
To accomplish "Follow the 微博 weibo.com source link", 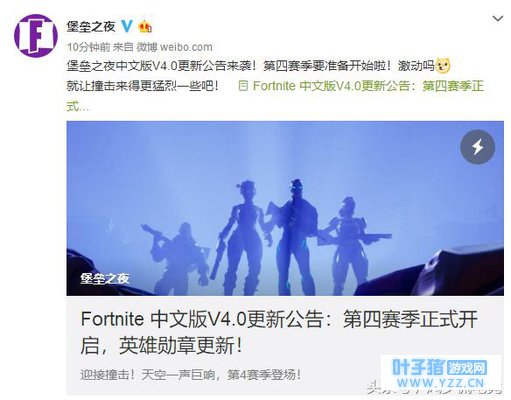I will click(174, 47).
